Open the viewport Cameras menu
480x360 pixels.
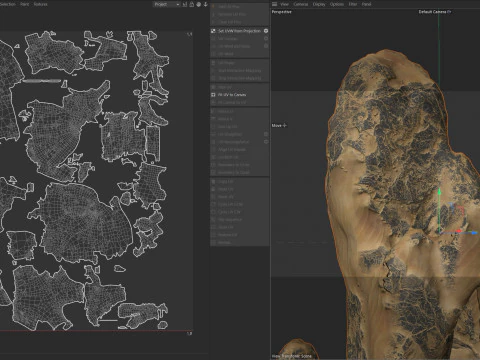(301, 4)
